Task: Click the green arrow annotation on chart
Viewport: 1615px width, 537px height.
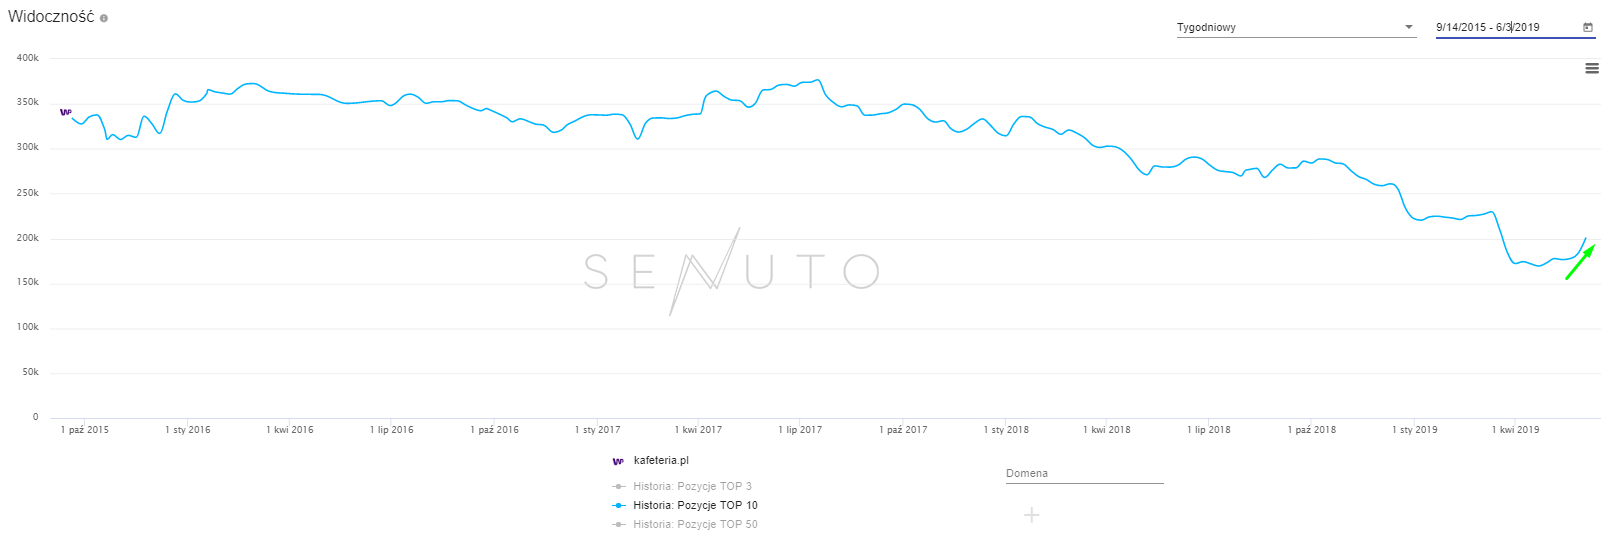Action: (1580, 262)
